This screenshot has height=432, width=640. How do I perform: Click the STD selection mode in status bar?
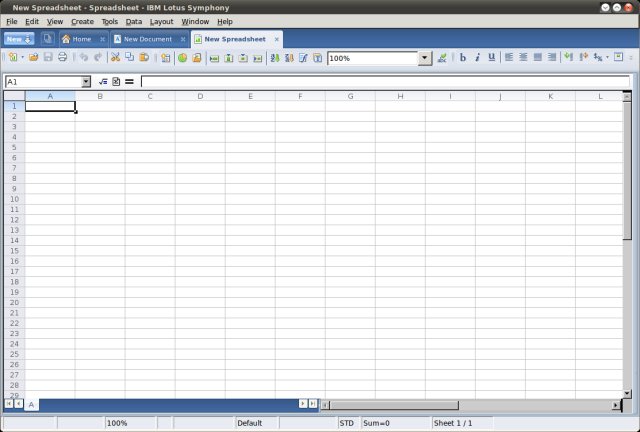pos(347,423)
